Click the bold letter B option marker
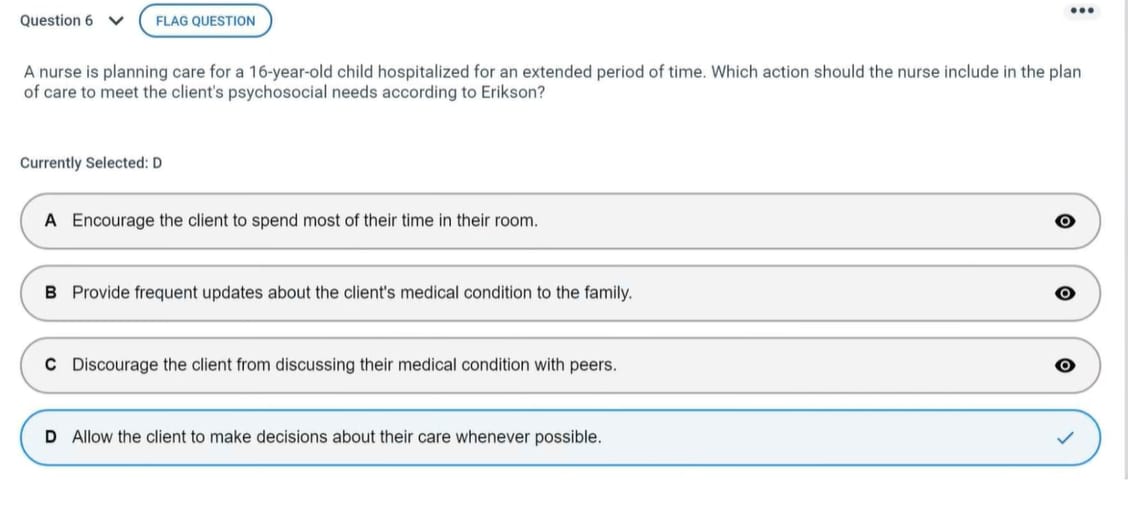Image resolution: width=1128 pixels, height=512 pixels. click(50, 293)
